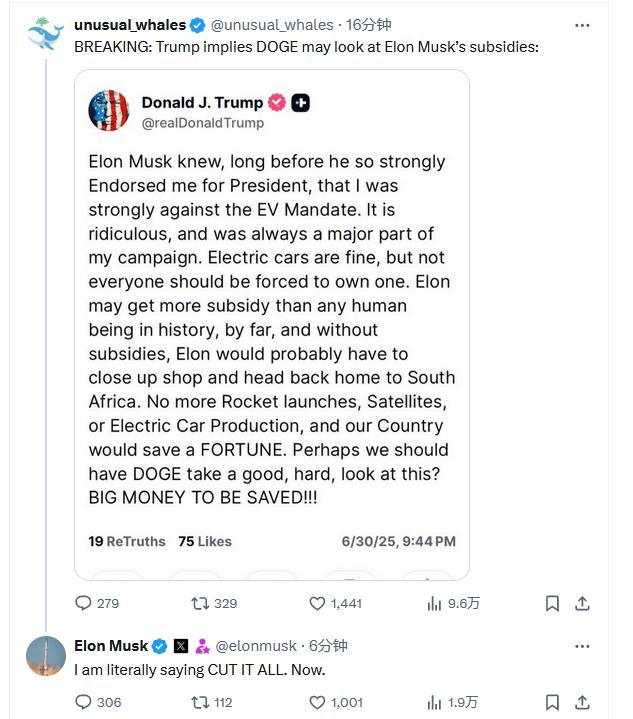Viewport: 633px width, 719px height.
Task: Reply to the unusual_whales post
Action: coord(85,603)
